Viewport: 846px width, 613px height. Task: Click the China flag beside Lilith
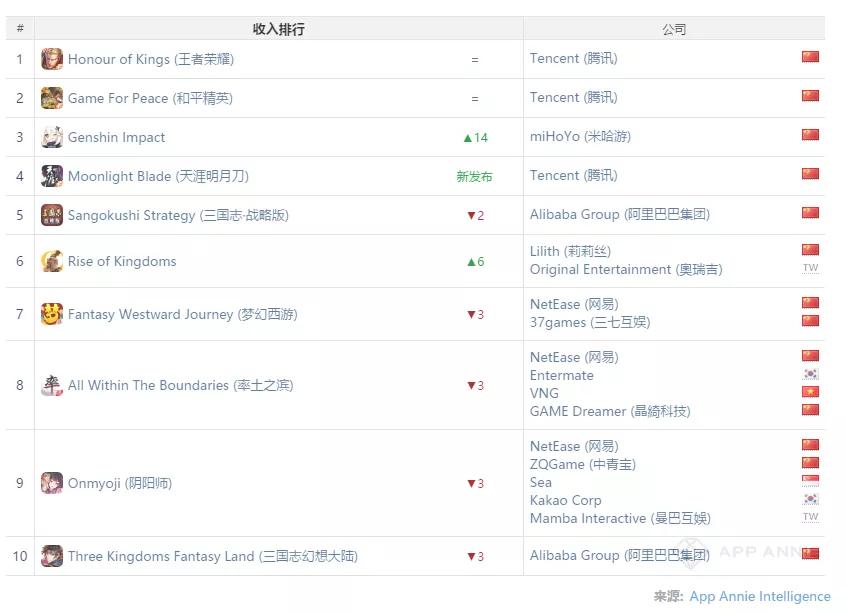pos(810,249)
